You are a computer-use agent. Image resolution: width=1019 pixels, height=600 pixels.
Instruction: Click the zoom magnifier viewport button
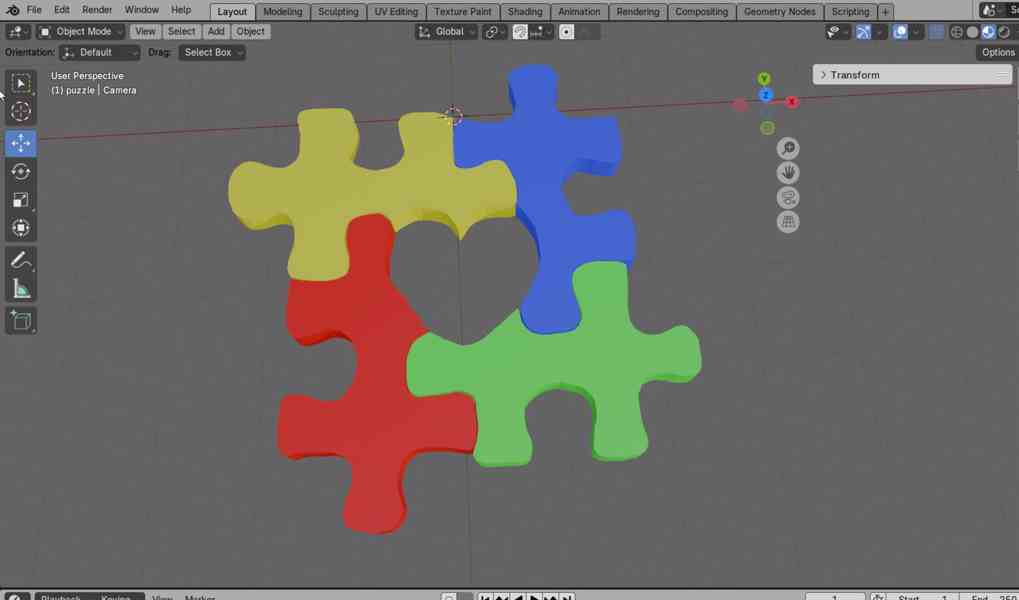click(x=788, y=149)
